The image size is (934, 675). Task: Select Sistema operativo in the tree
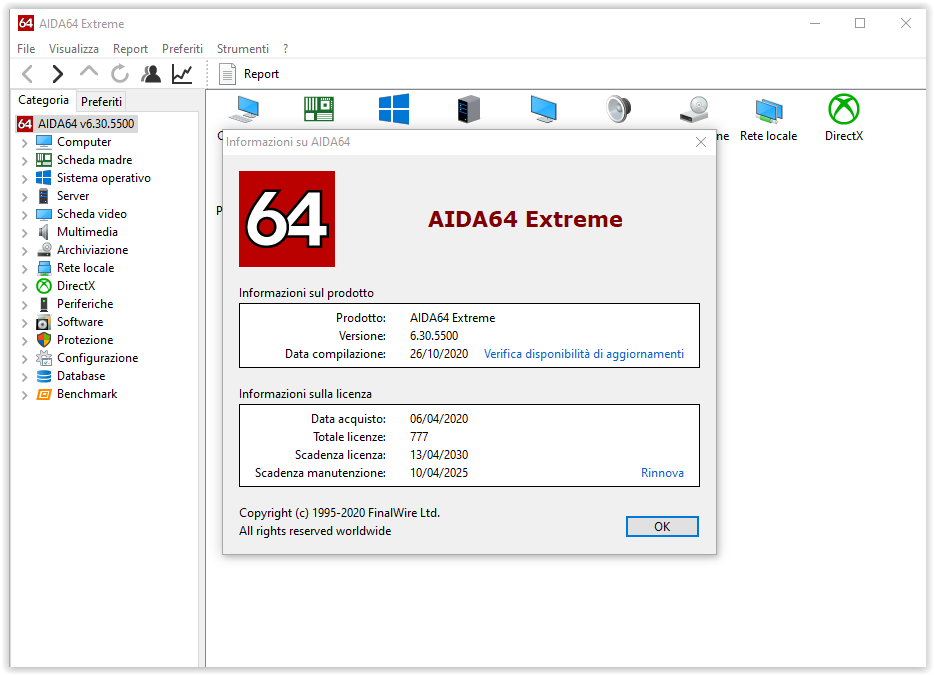click(104, 178)
